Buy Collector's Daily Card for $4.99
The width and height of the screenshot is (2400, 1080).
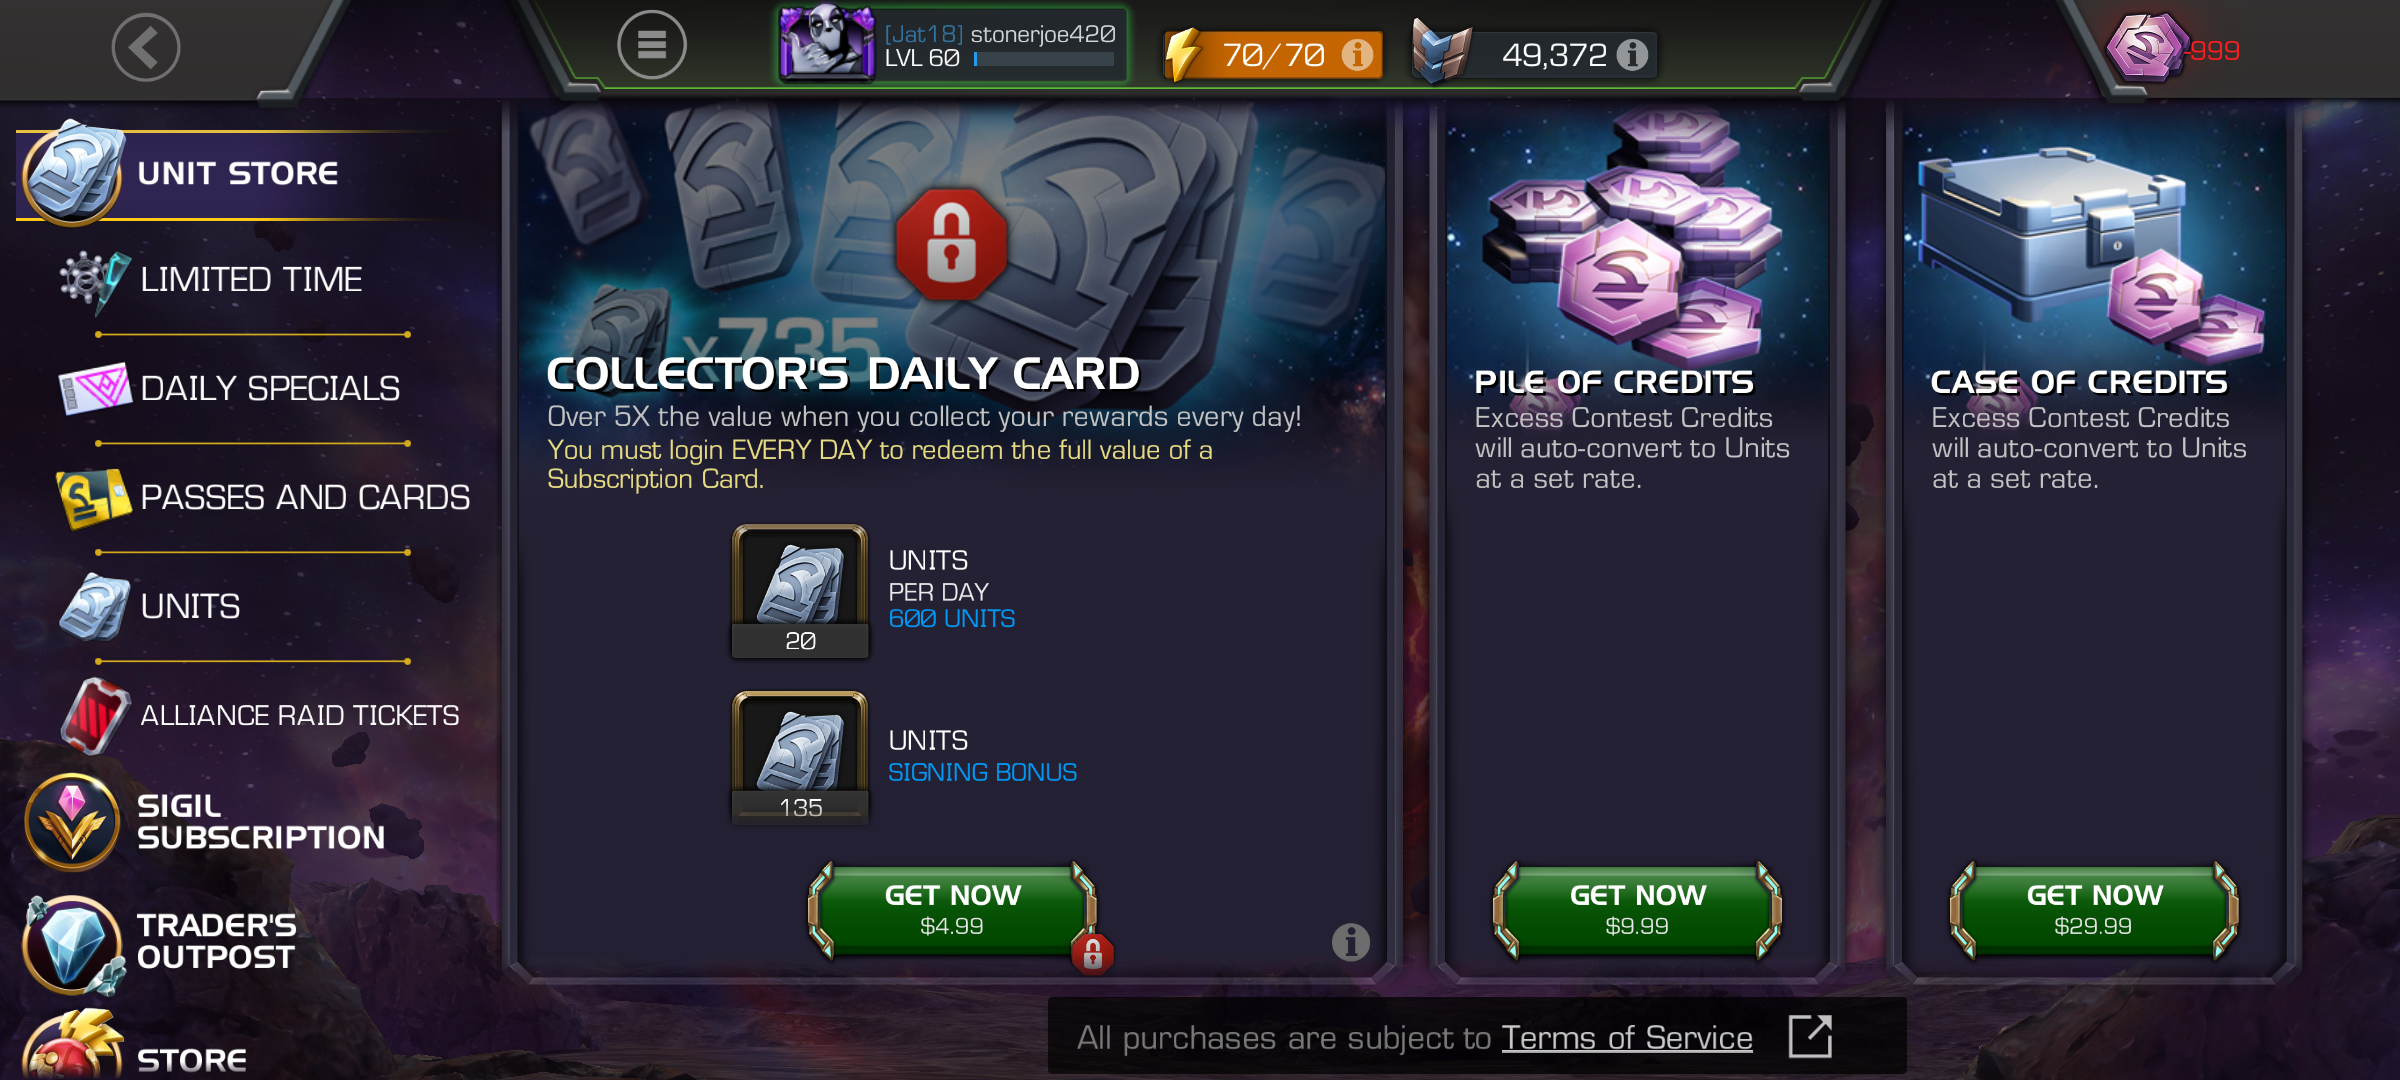[953, 910]
